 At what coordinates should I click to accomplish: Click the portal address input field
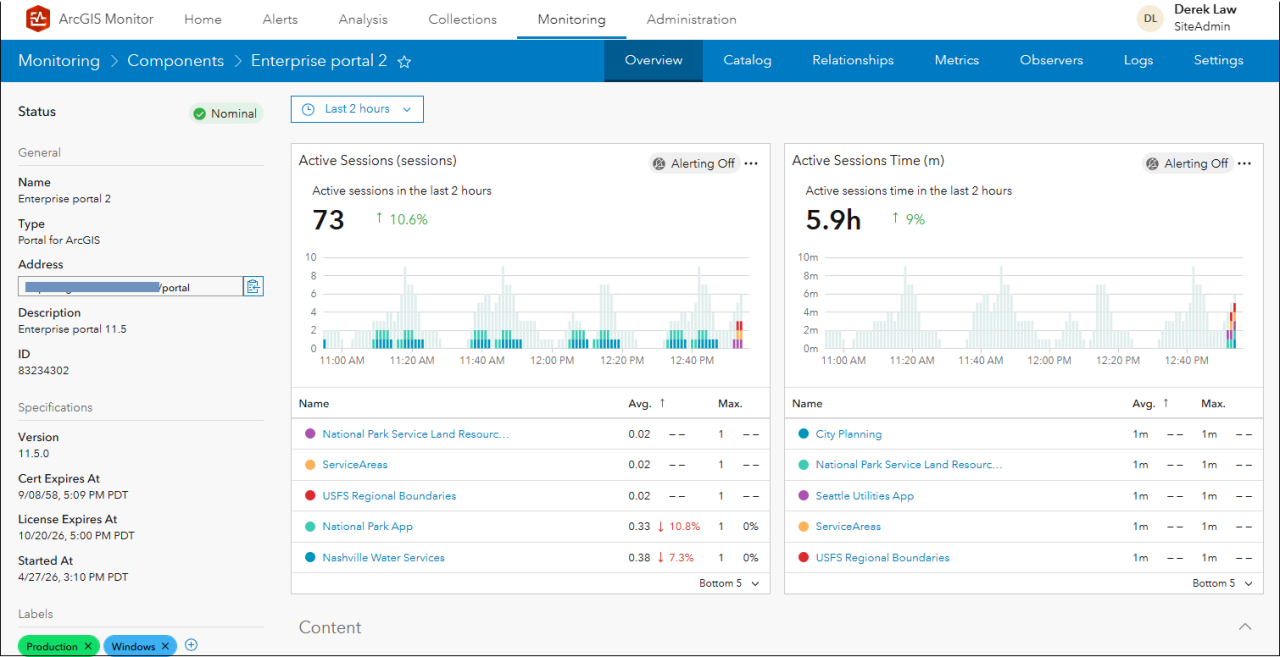pos(131,286)
